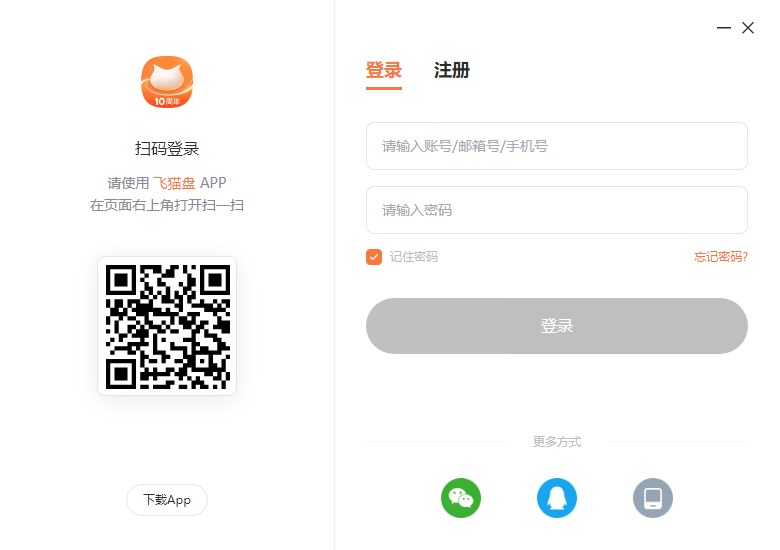Click the 扫码登录 heading
780x550 pixels.
coord(167,149)
